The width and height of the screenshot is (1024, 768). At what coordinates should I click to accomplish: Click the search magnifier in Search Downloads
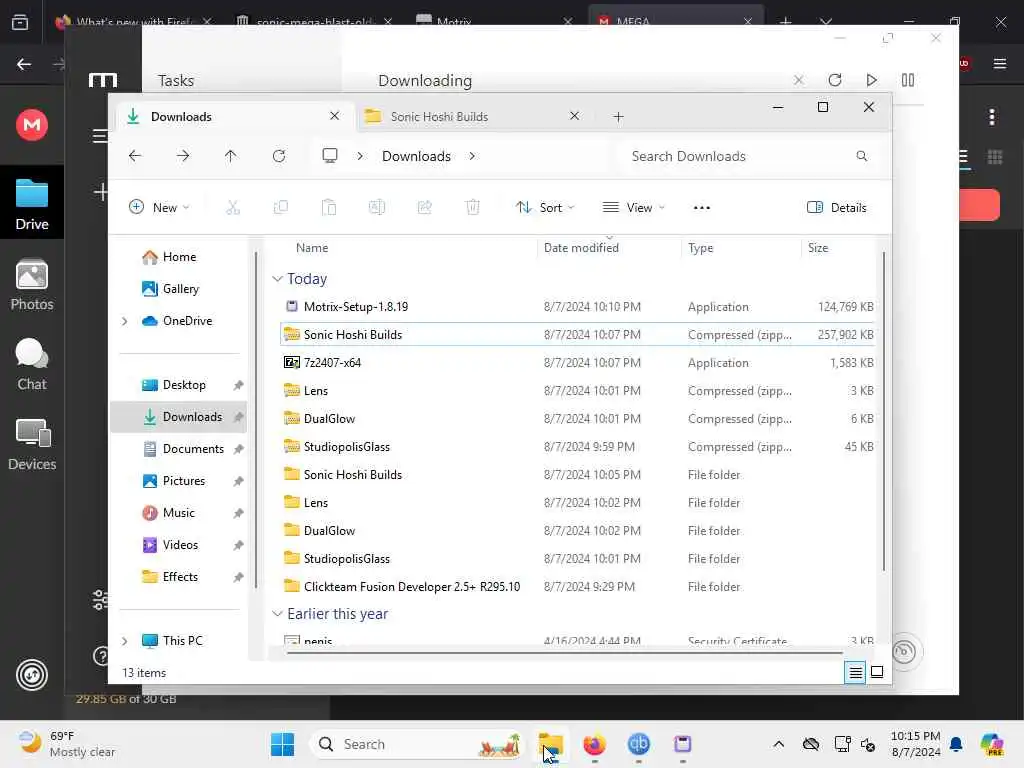point(862,156)
